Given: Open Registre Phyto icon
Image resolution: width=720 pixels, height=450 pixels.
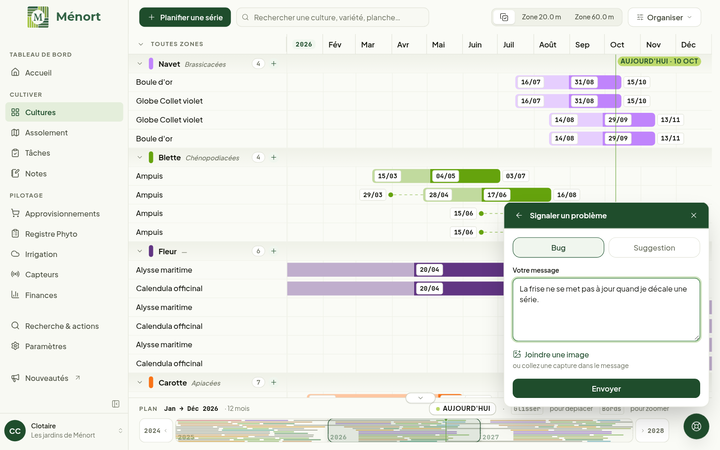Looking at the screenshot, I should (15, 234).
